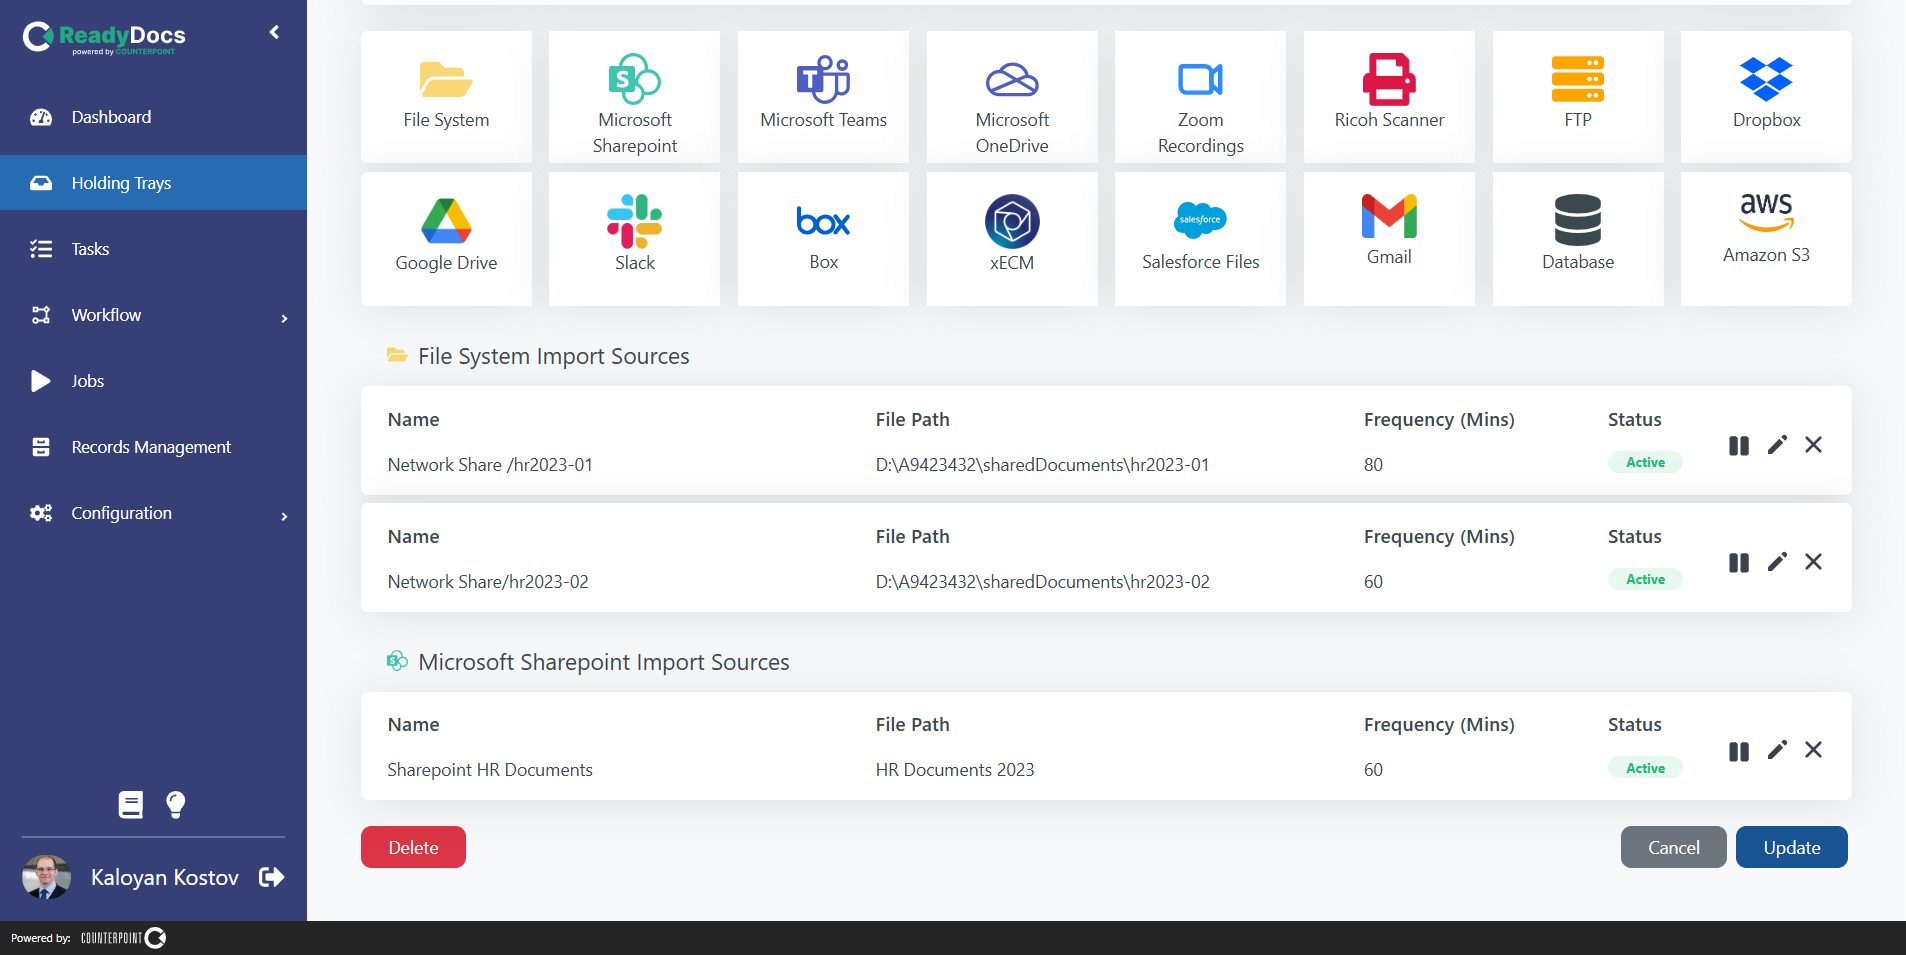
Task: Log out using the sign-out icon
Action: coord(272,877)
